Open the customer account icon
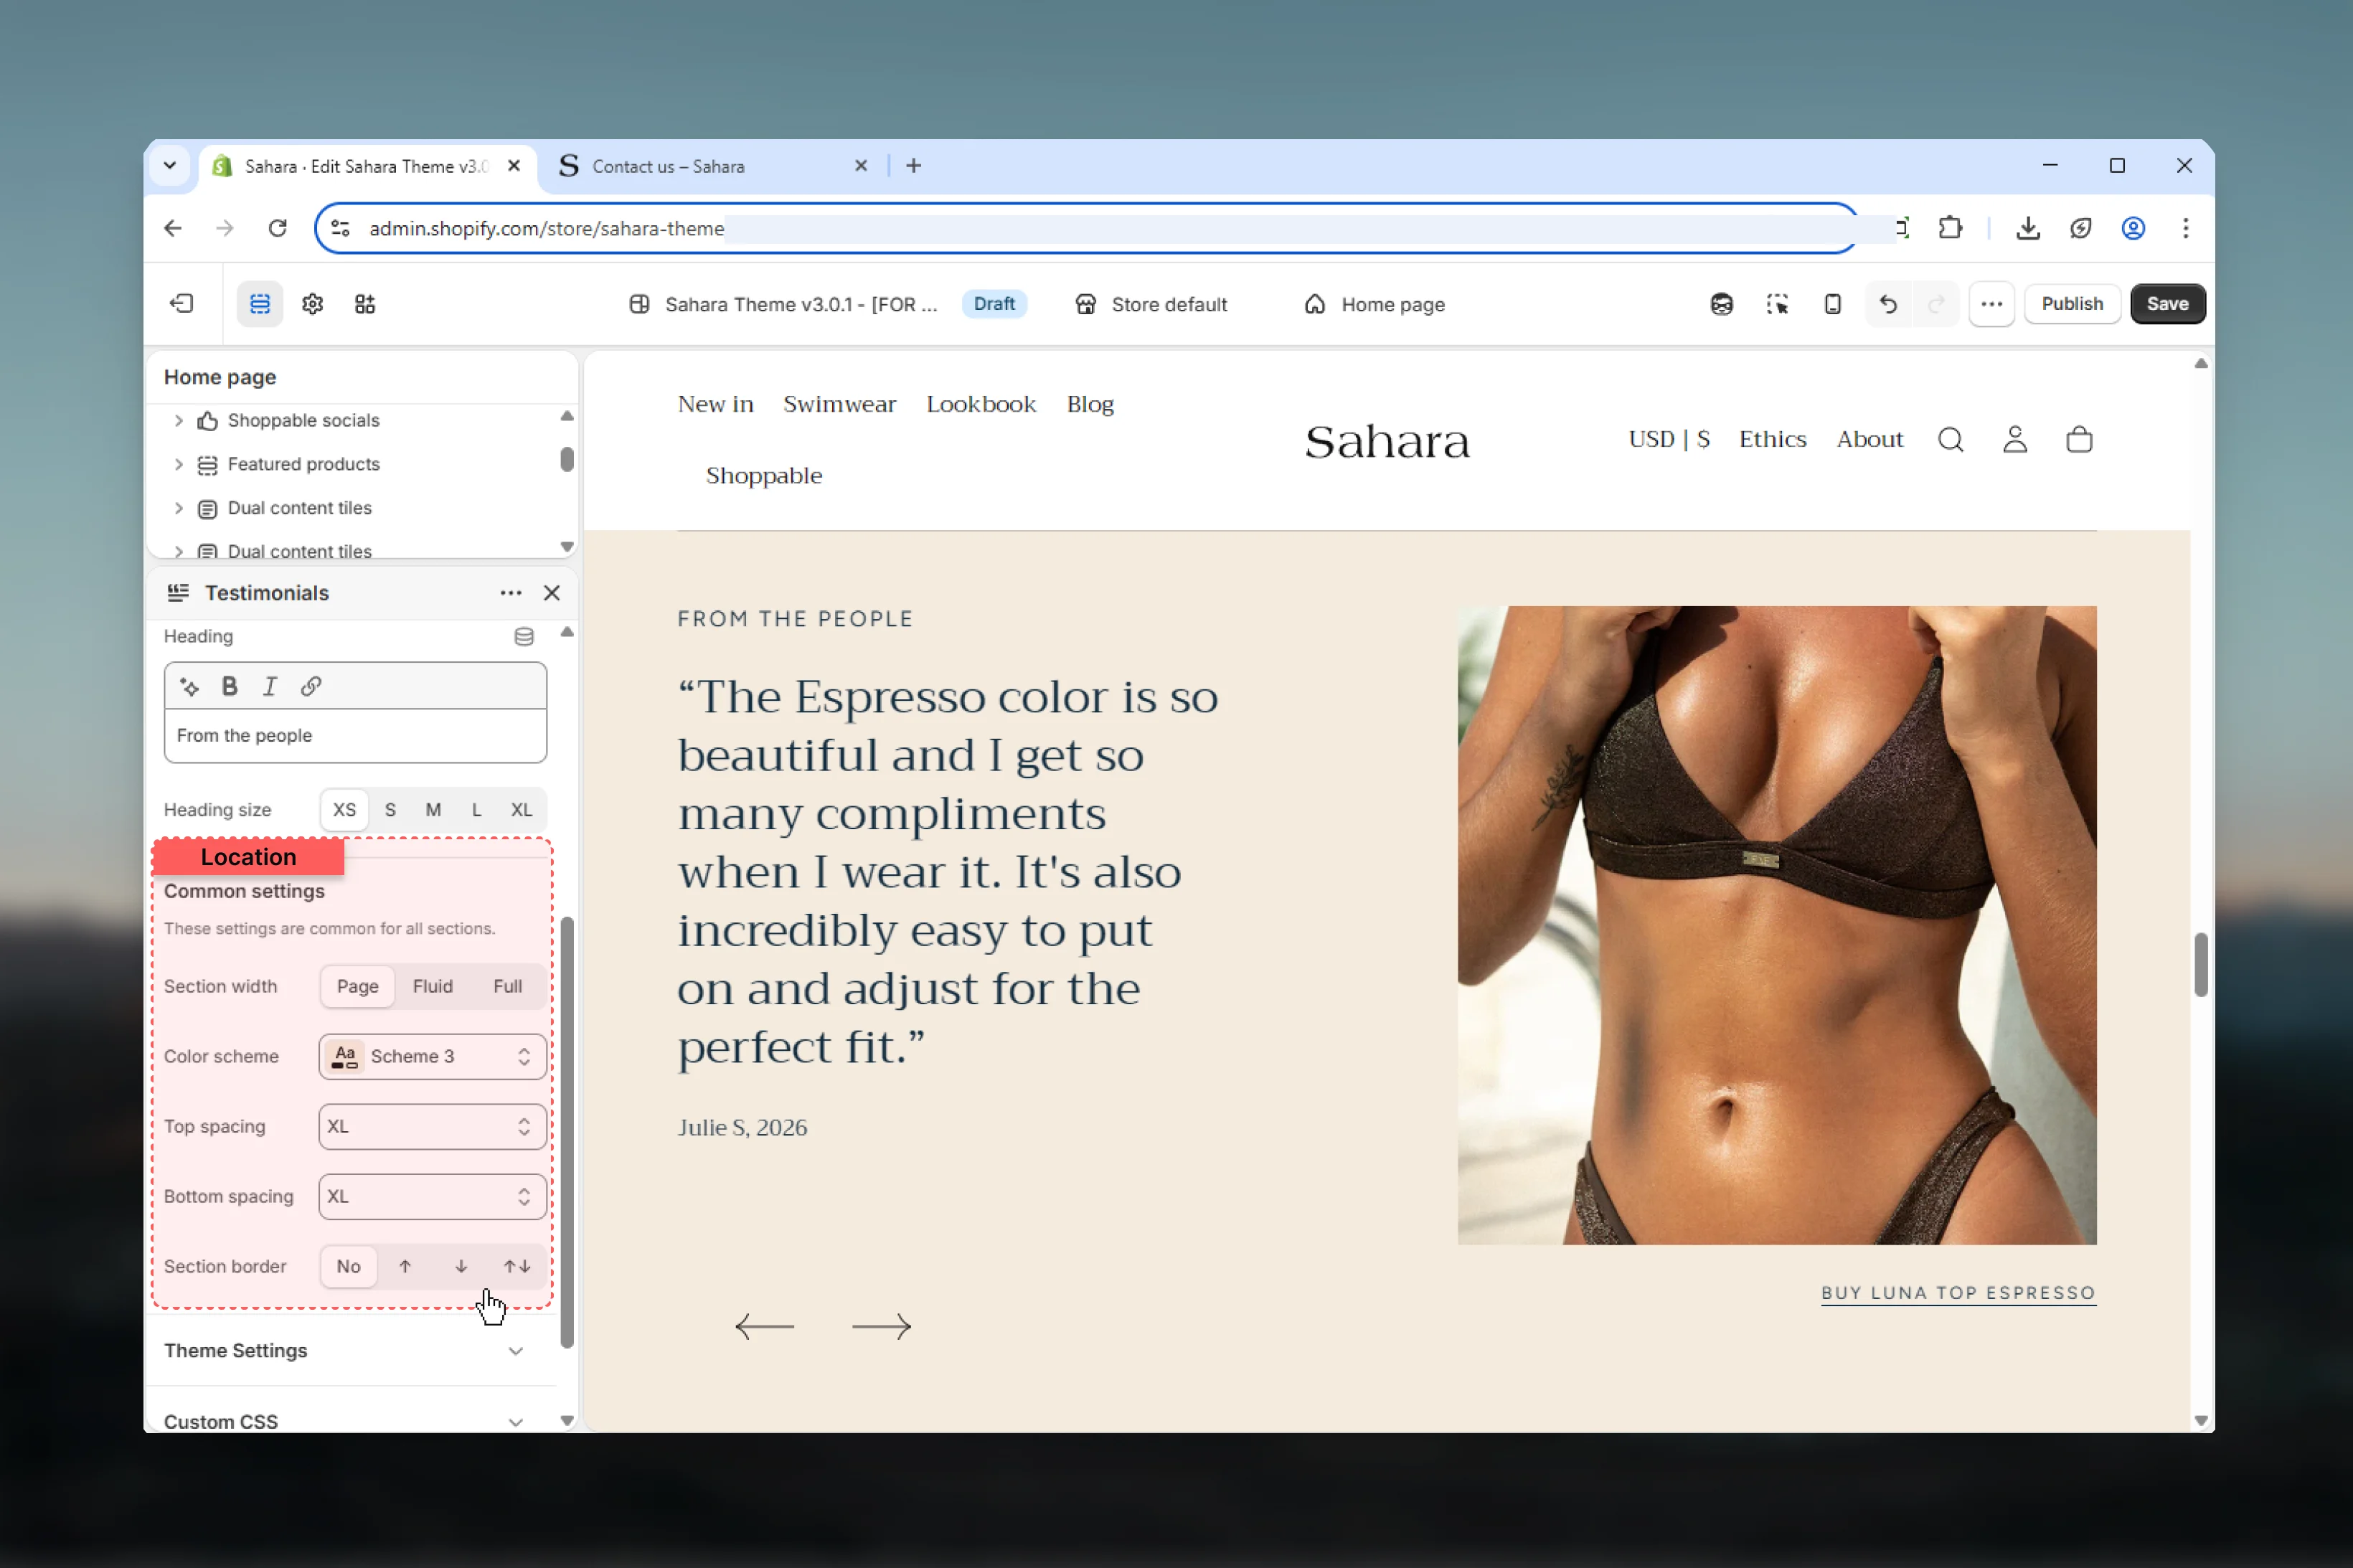The image size is (2353, 1568). pos(2015,440)
